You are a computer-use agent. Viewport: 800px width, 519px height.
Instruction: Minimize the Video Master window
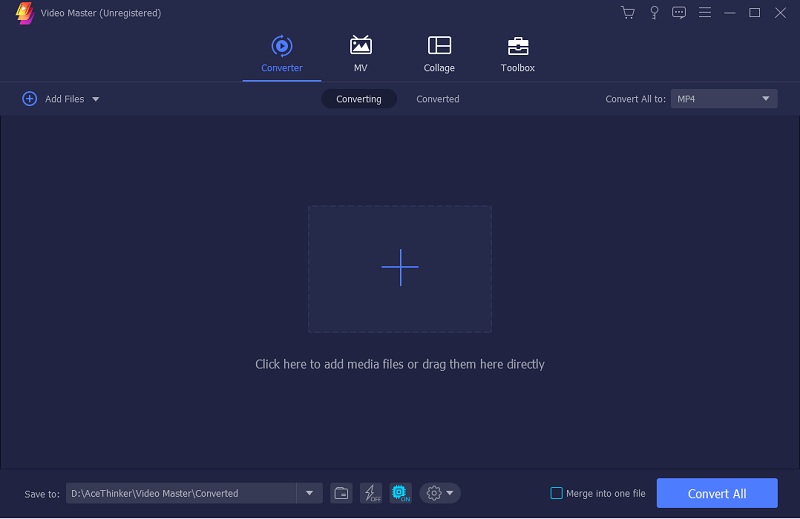[x=730, y=13]
